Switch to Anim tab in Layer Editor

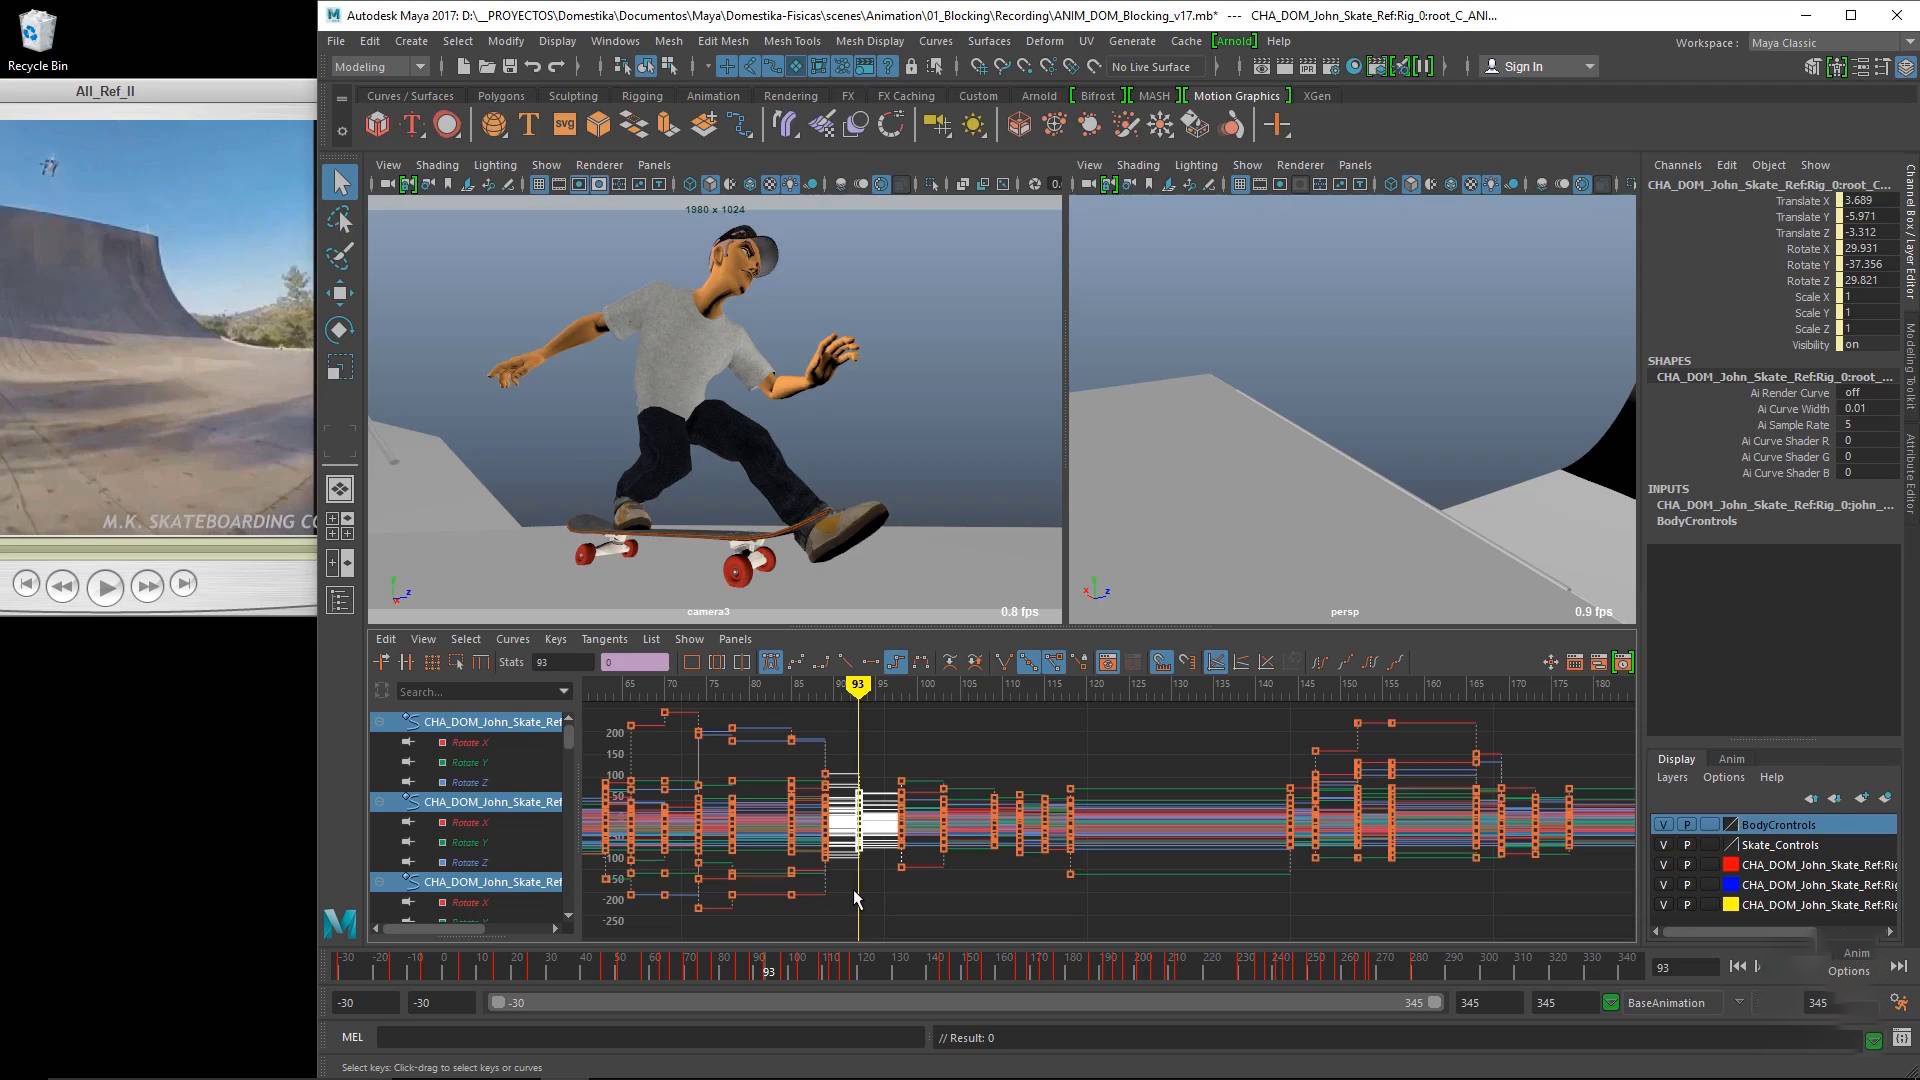click(x=1731, y=759)
